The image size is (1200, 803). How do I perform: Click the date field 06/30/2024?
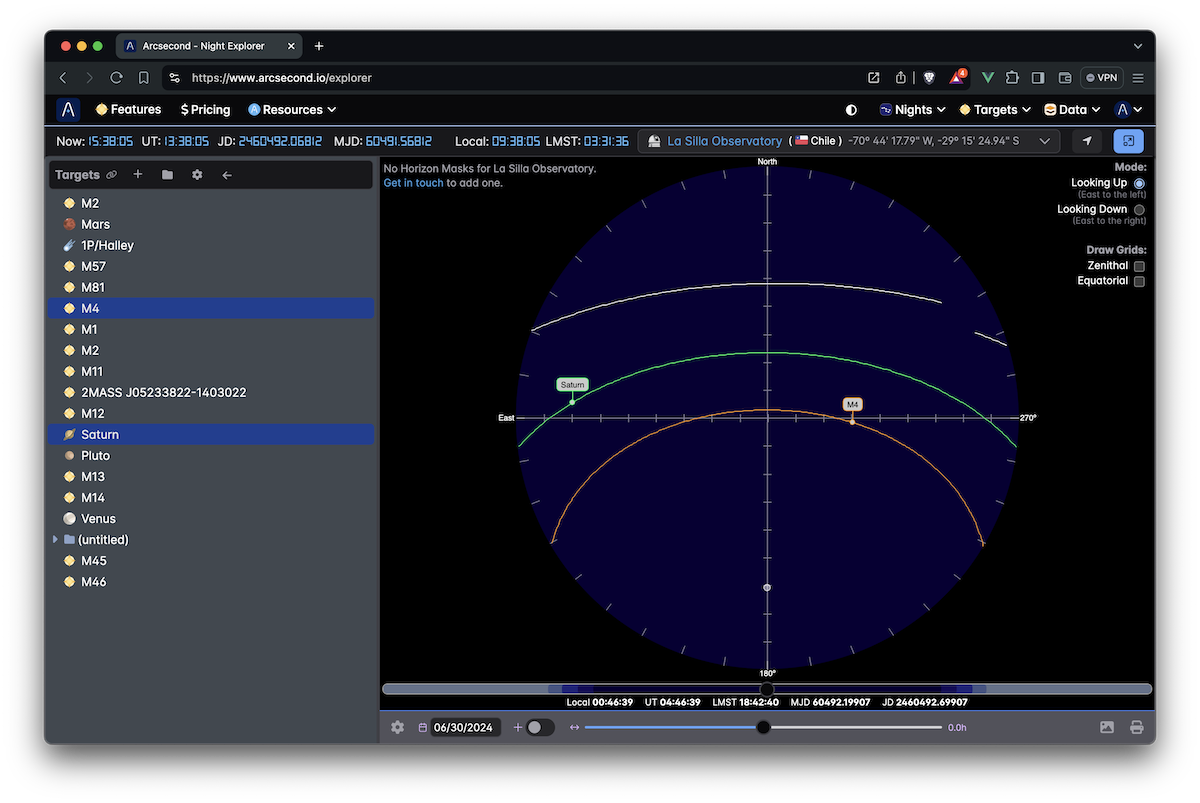pyautogui.click(x=463, y=727)
